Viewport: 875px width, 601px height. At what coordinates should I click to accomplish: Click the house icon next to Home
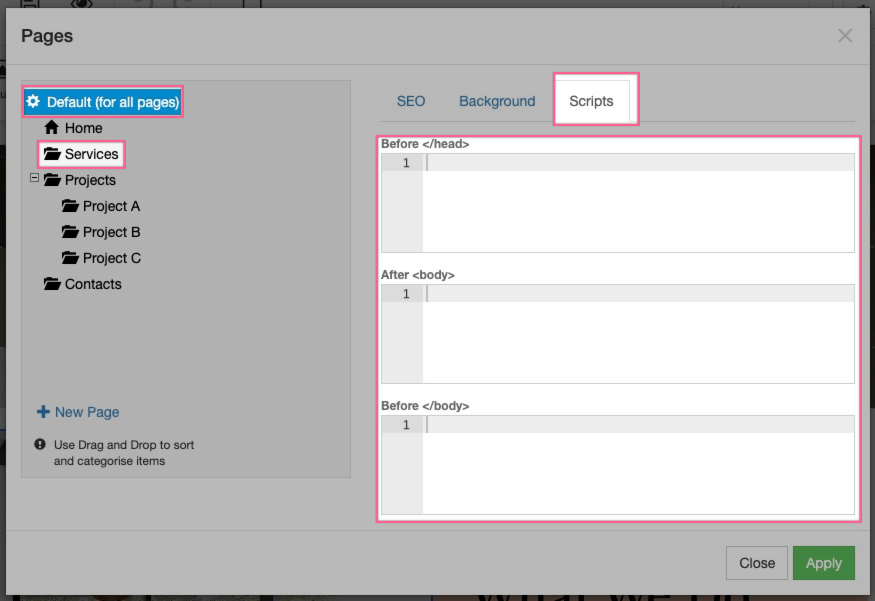pos(51,127)
